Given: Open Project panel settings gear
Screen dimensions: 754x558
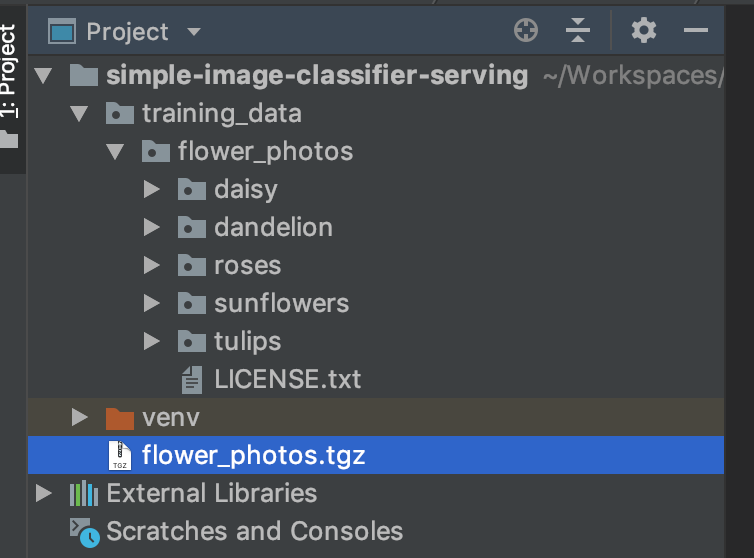Looking at the screenshot, I should [644, 31].
